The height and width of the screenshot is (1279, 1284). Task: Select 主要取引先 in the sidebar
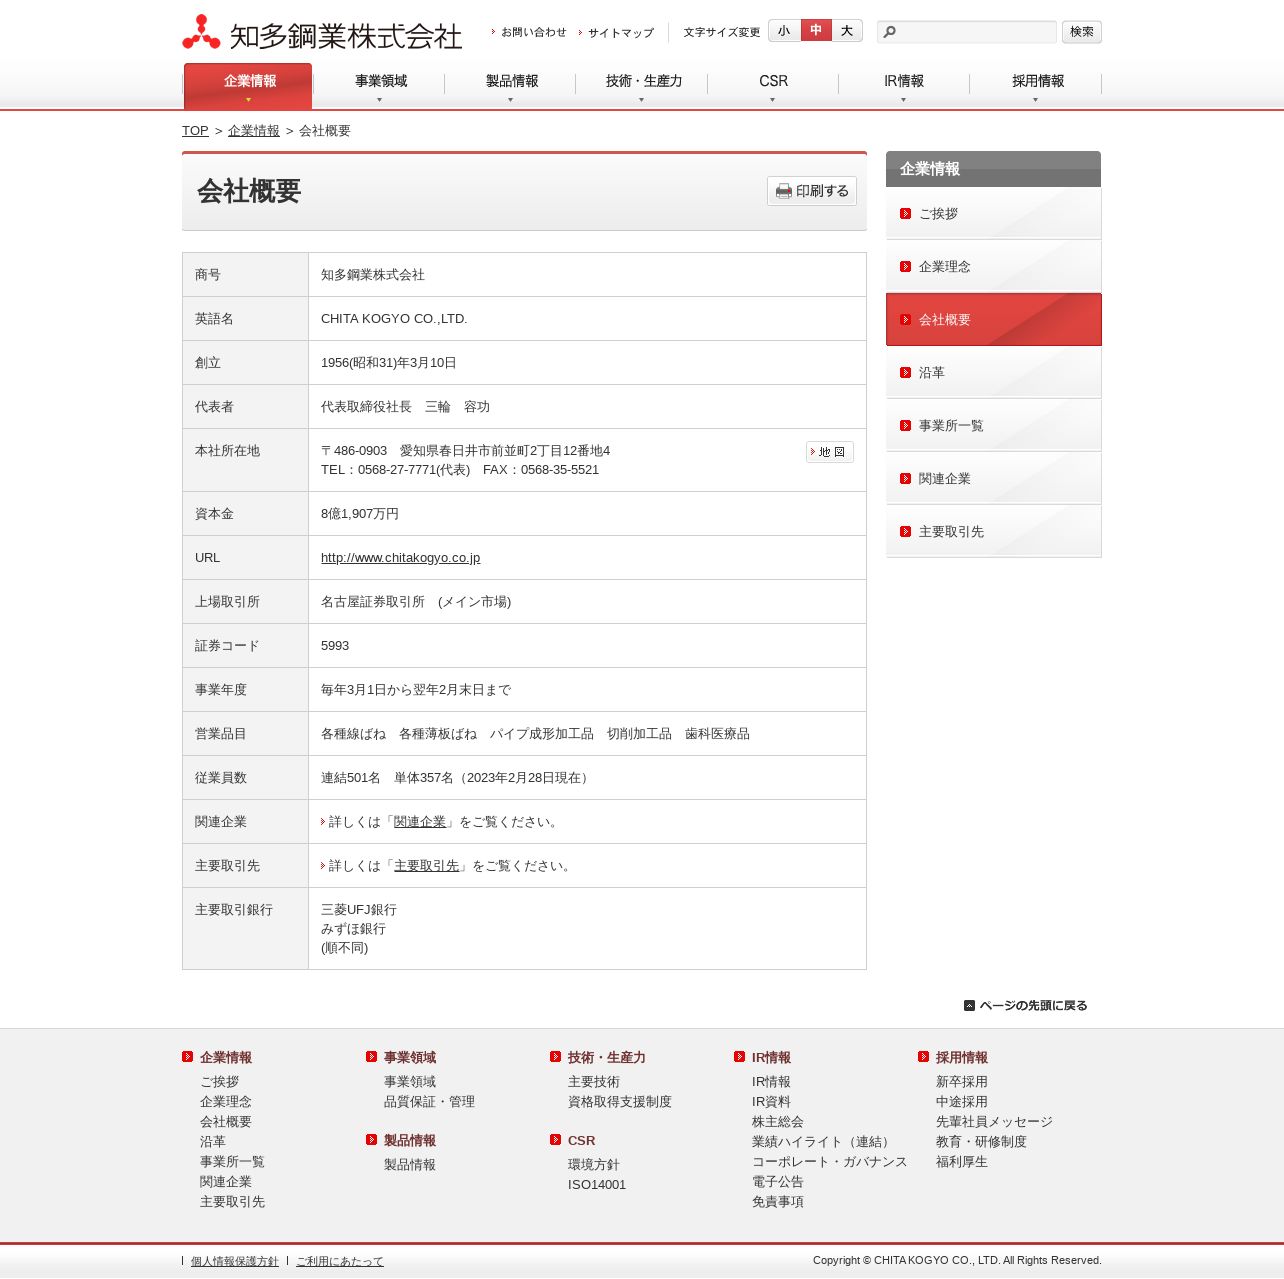click(994, 532)
